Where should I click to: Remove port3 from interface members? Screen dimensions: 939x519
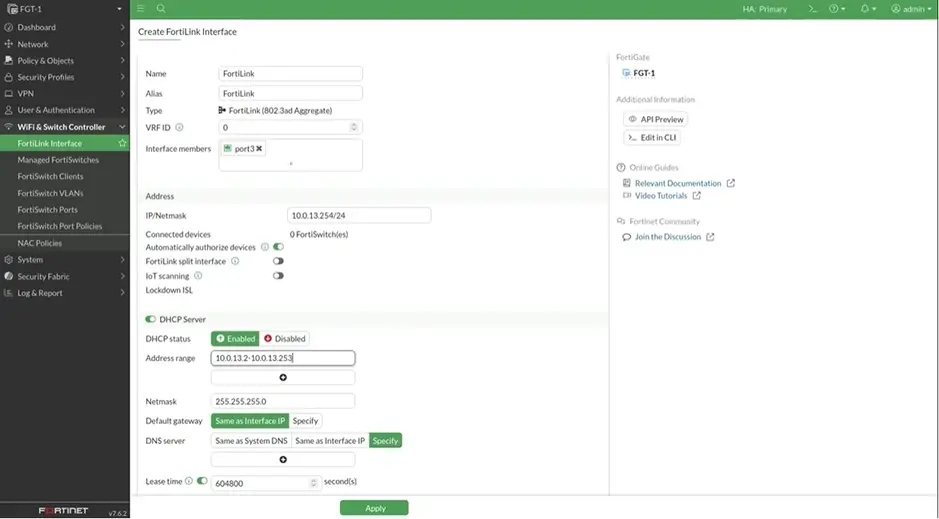pyautogui.click(x=259, y=148)
